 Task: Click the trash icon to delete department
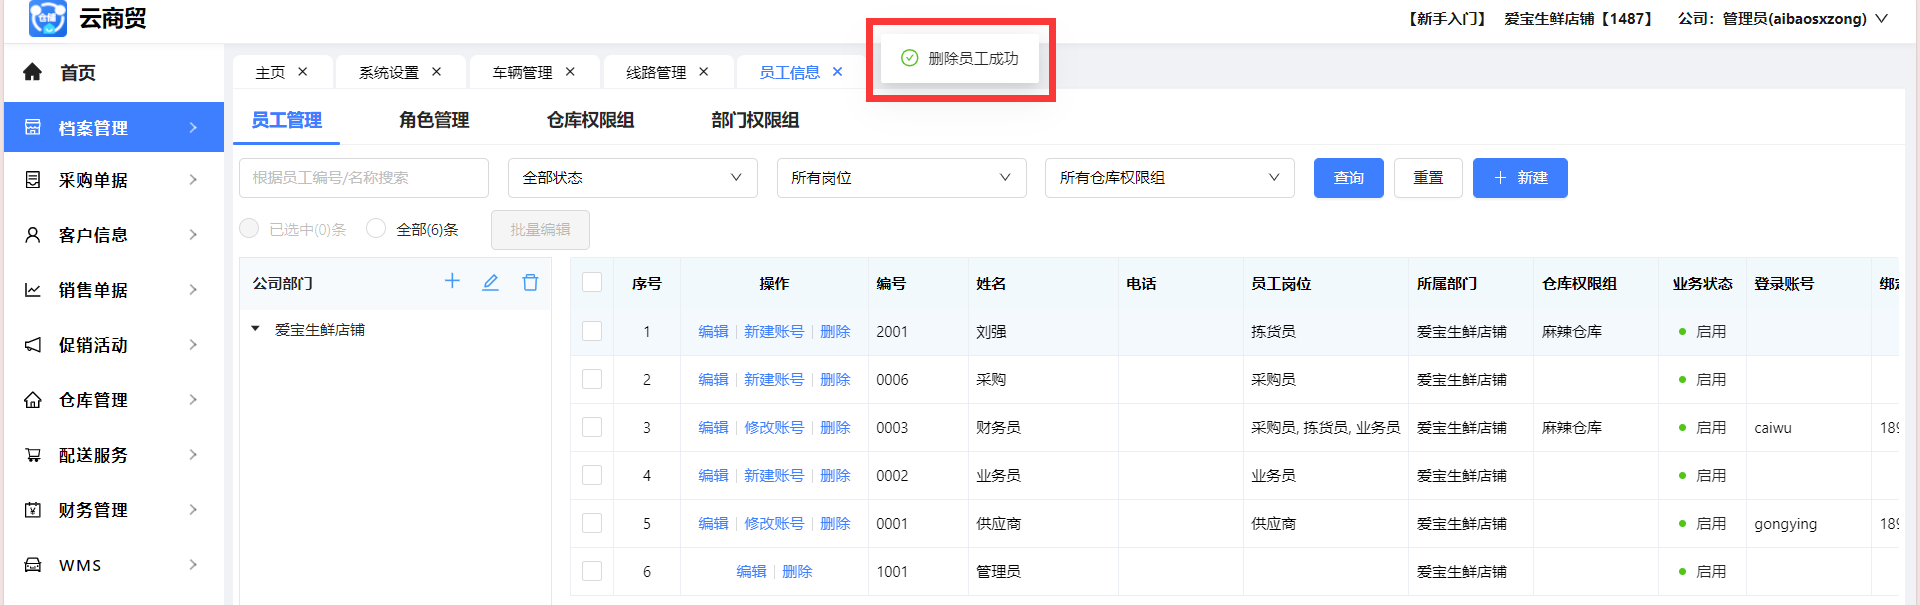[530, 283]
